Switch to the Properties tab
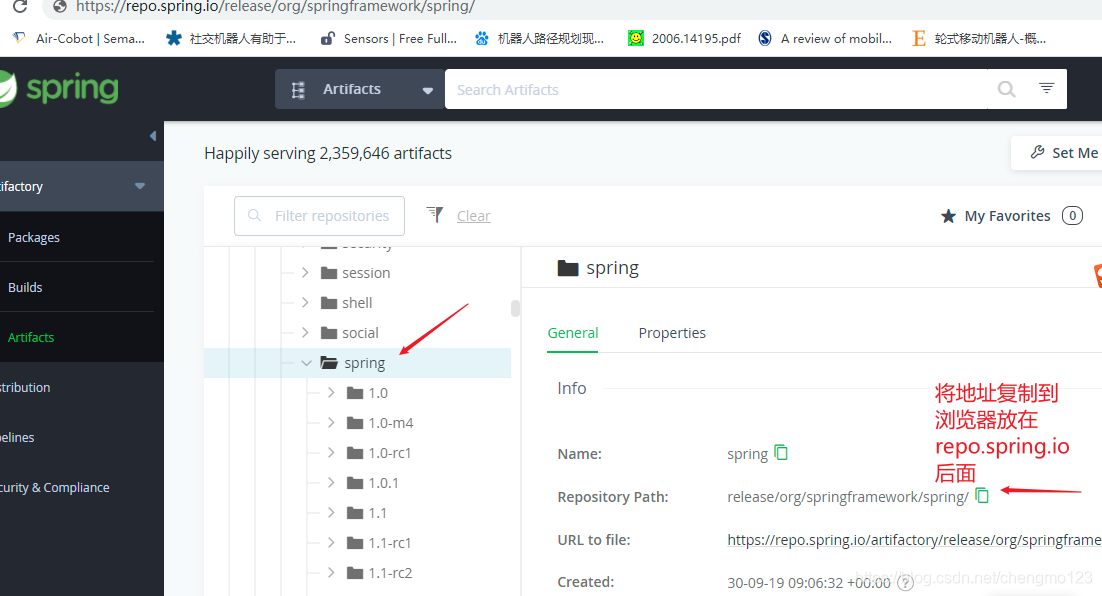1102x596 pixels. 672,333
